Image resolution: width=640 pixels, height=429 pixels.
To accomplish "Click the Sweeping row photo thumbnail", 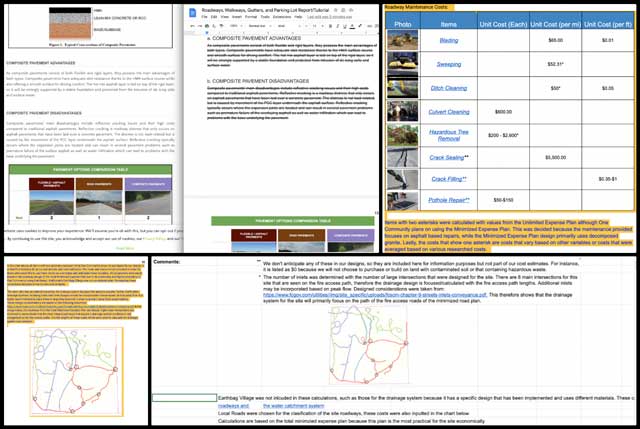I will 402,64.
